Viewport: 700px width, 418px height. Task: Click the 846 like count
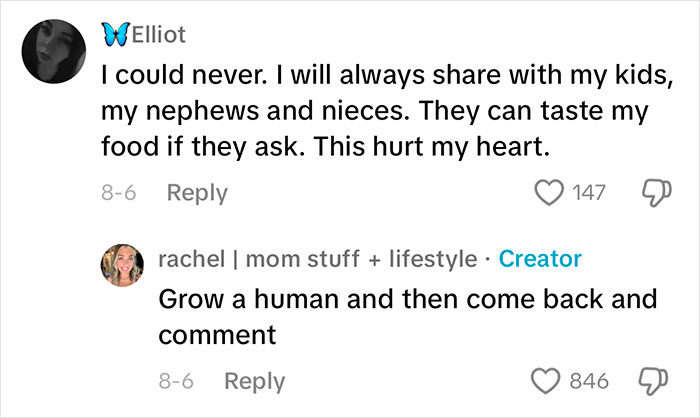(x=588, y=381)
